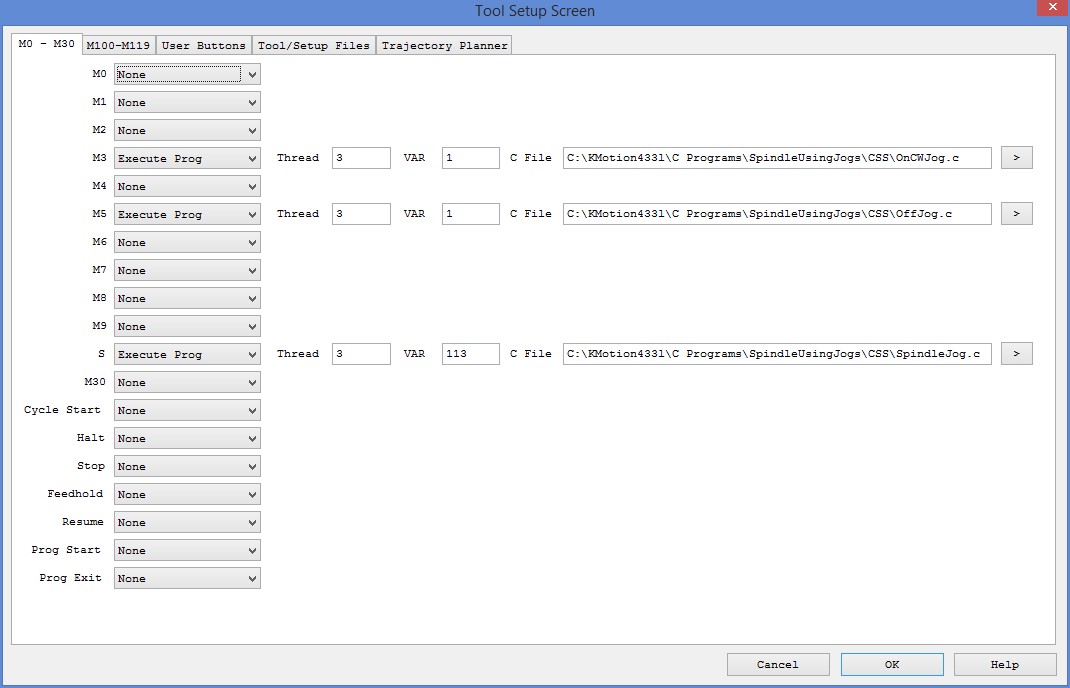Open the Cycle Start action dropdown
Viewport: 1070px width, 688px height.
pos(187,410)
